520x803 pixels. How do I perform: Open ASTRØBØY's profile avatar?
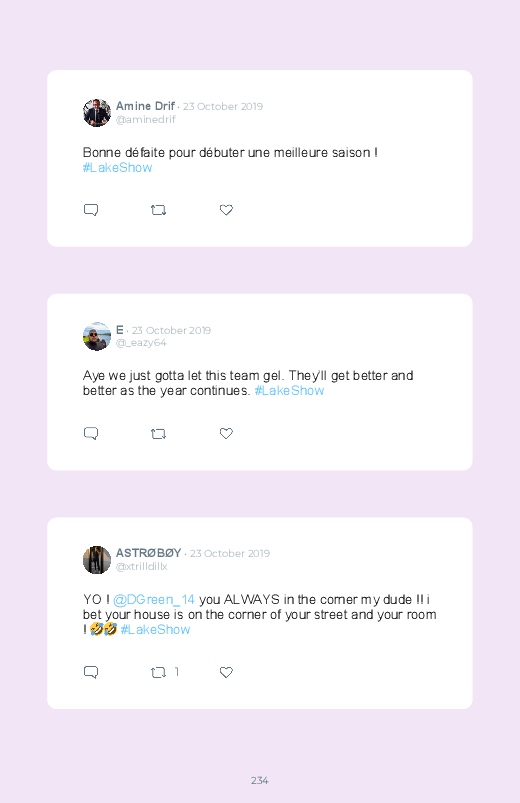pos(97,560)
